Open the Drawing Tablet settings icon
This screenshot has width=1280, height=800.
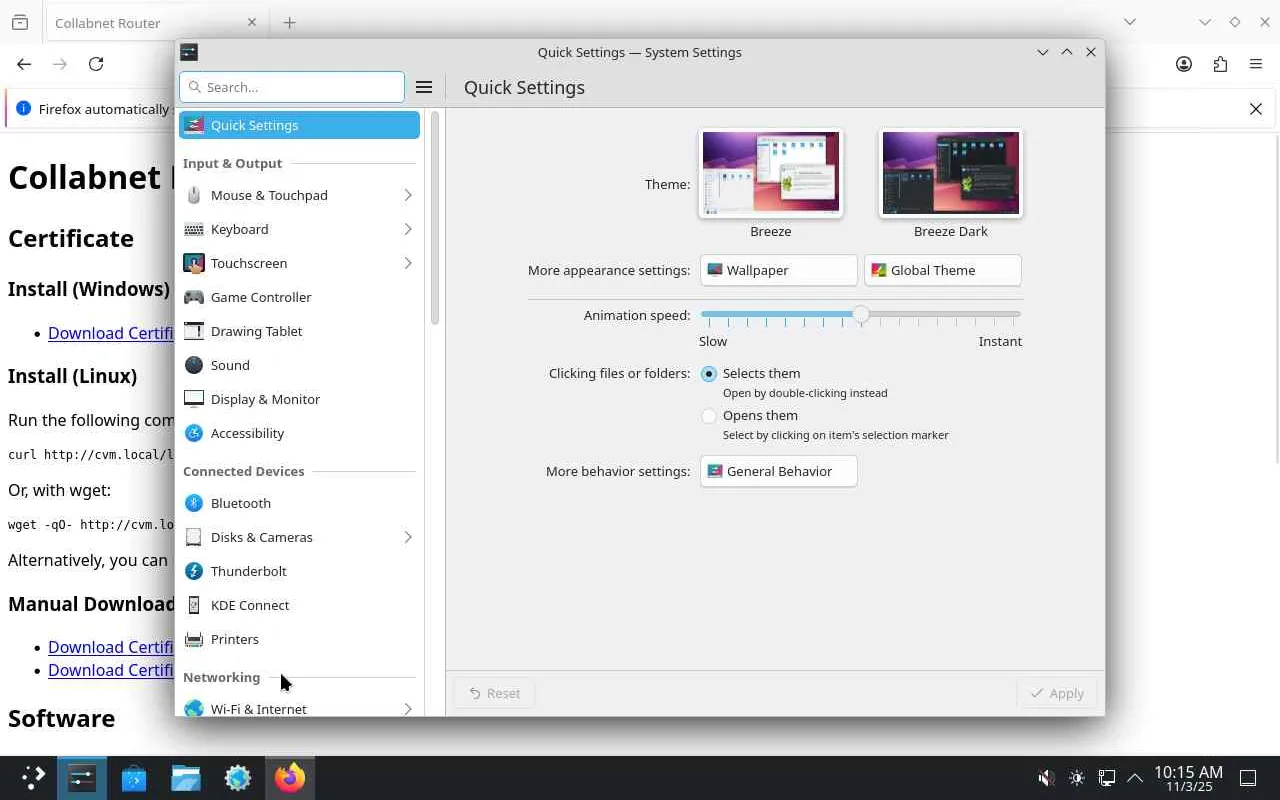pos(194,331)
